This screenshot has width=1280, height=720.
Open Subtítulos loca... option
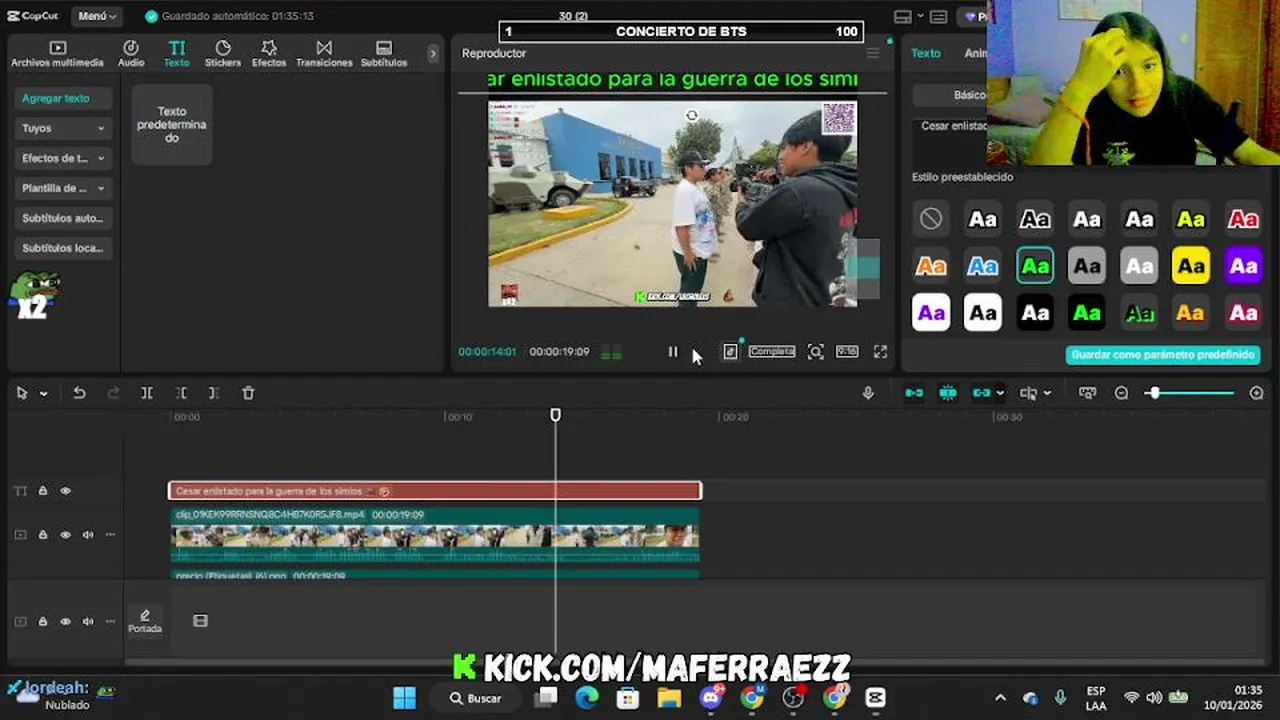[x=63, y=248]
